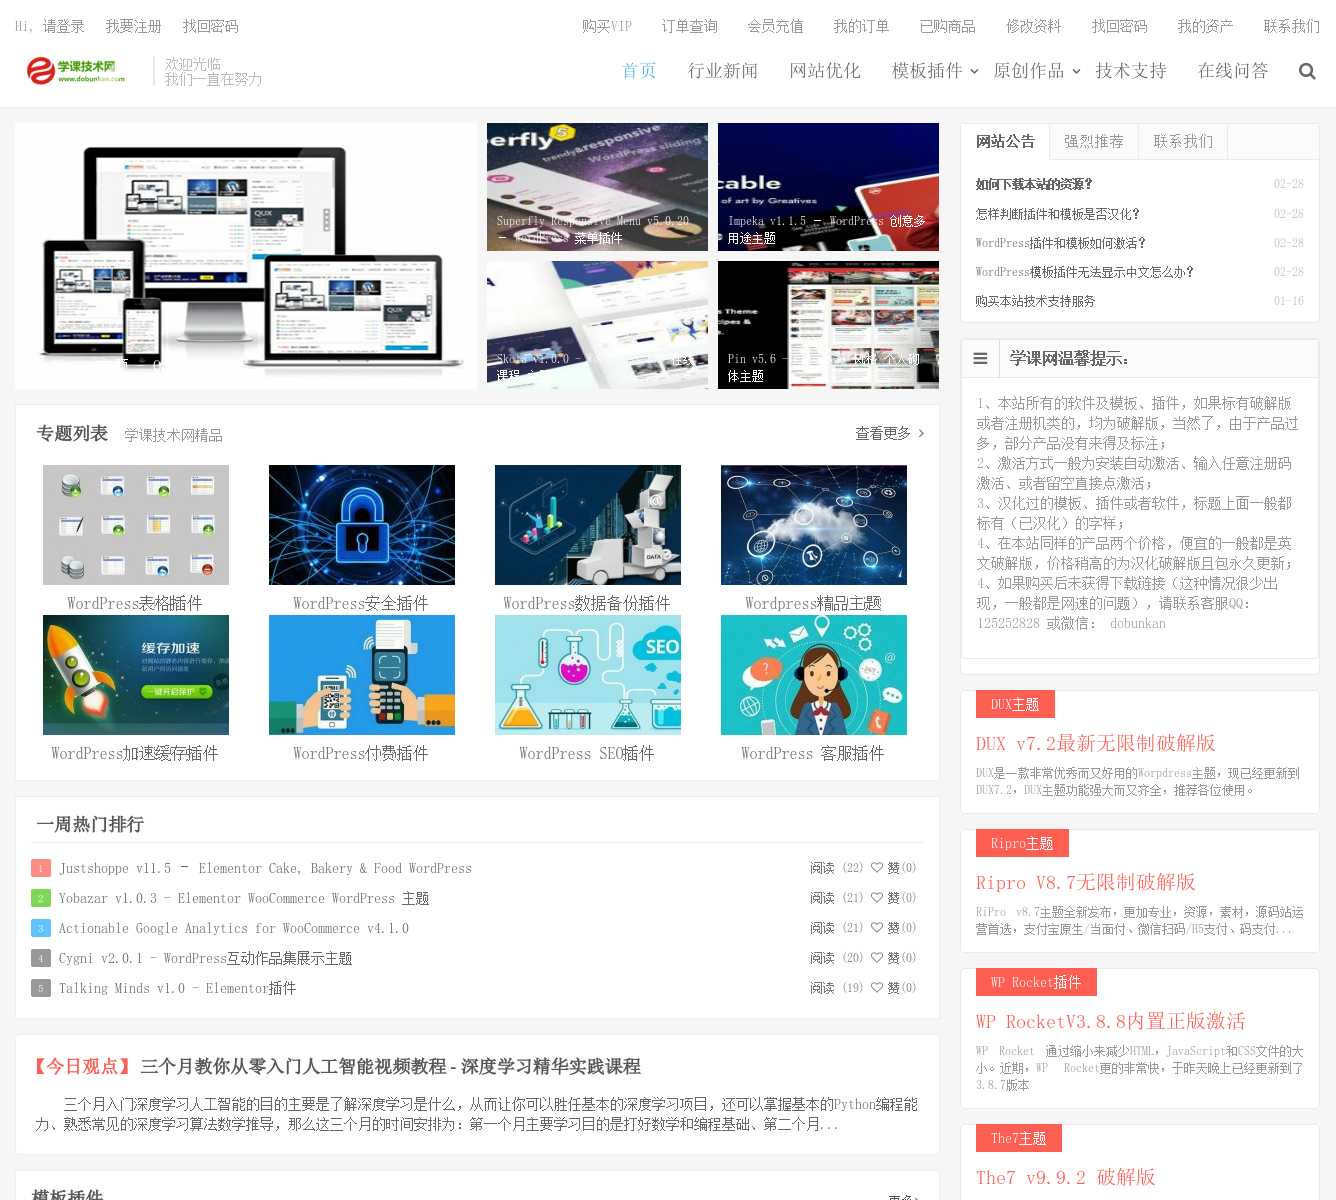The height and width of the screenshot is (1200, 1336).
Task: Open the WordPress SEO插件 topic thumbnail
Action: pos(588,675)
